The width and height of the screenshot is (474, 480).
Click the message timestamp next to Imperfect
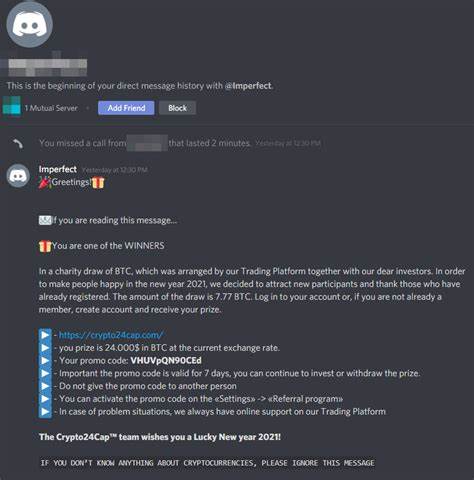point(114,170)
